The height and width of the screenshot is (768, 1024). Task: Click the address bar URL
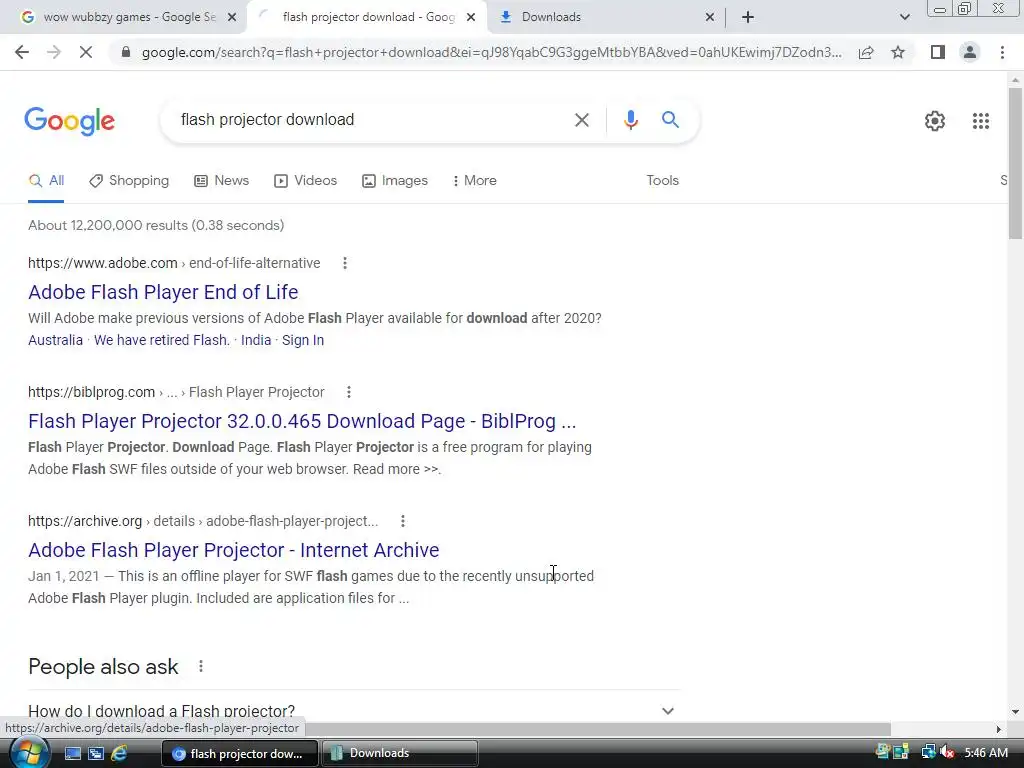point(491,52)
